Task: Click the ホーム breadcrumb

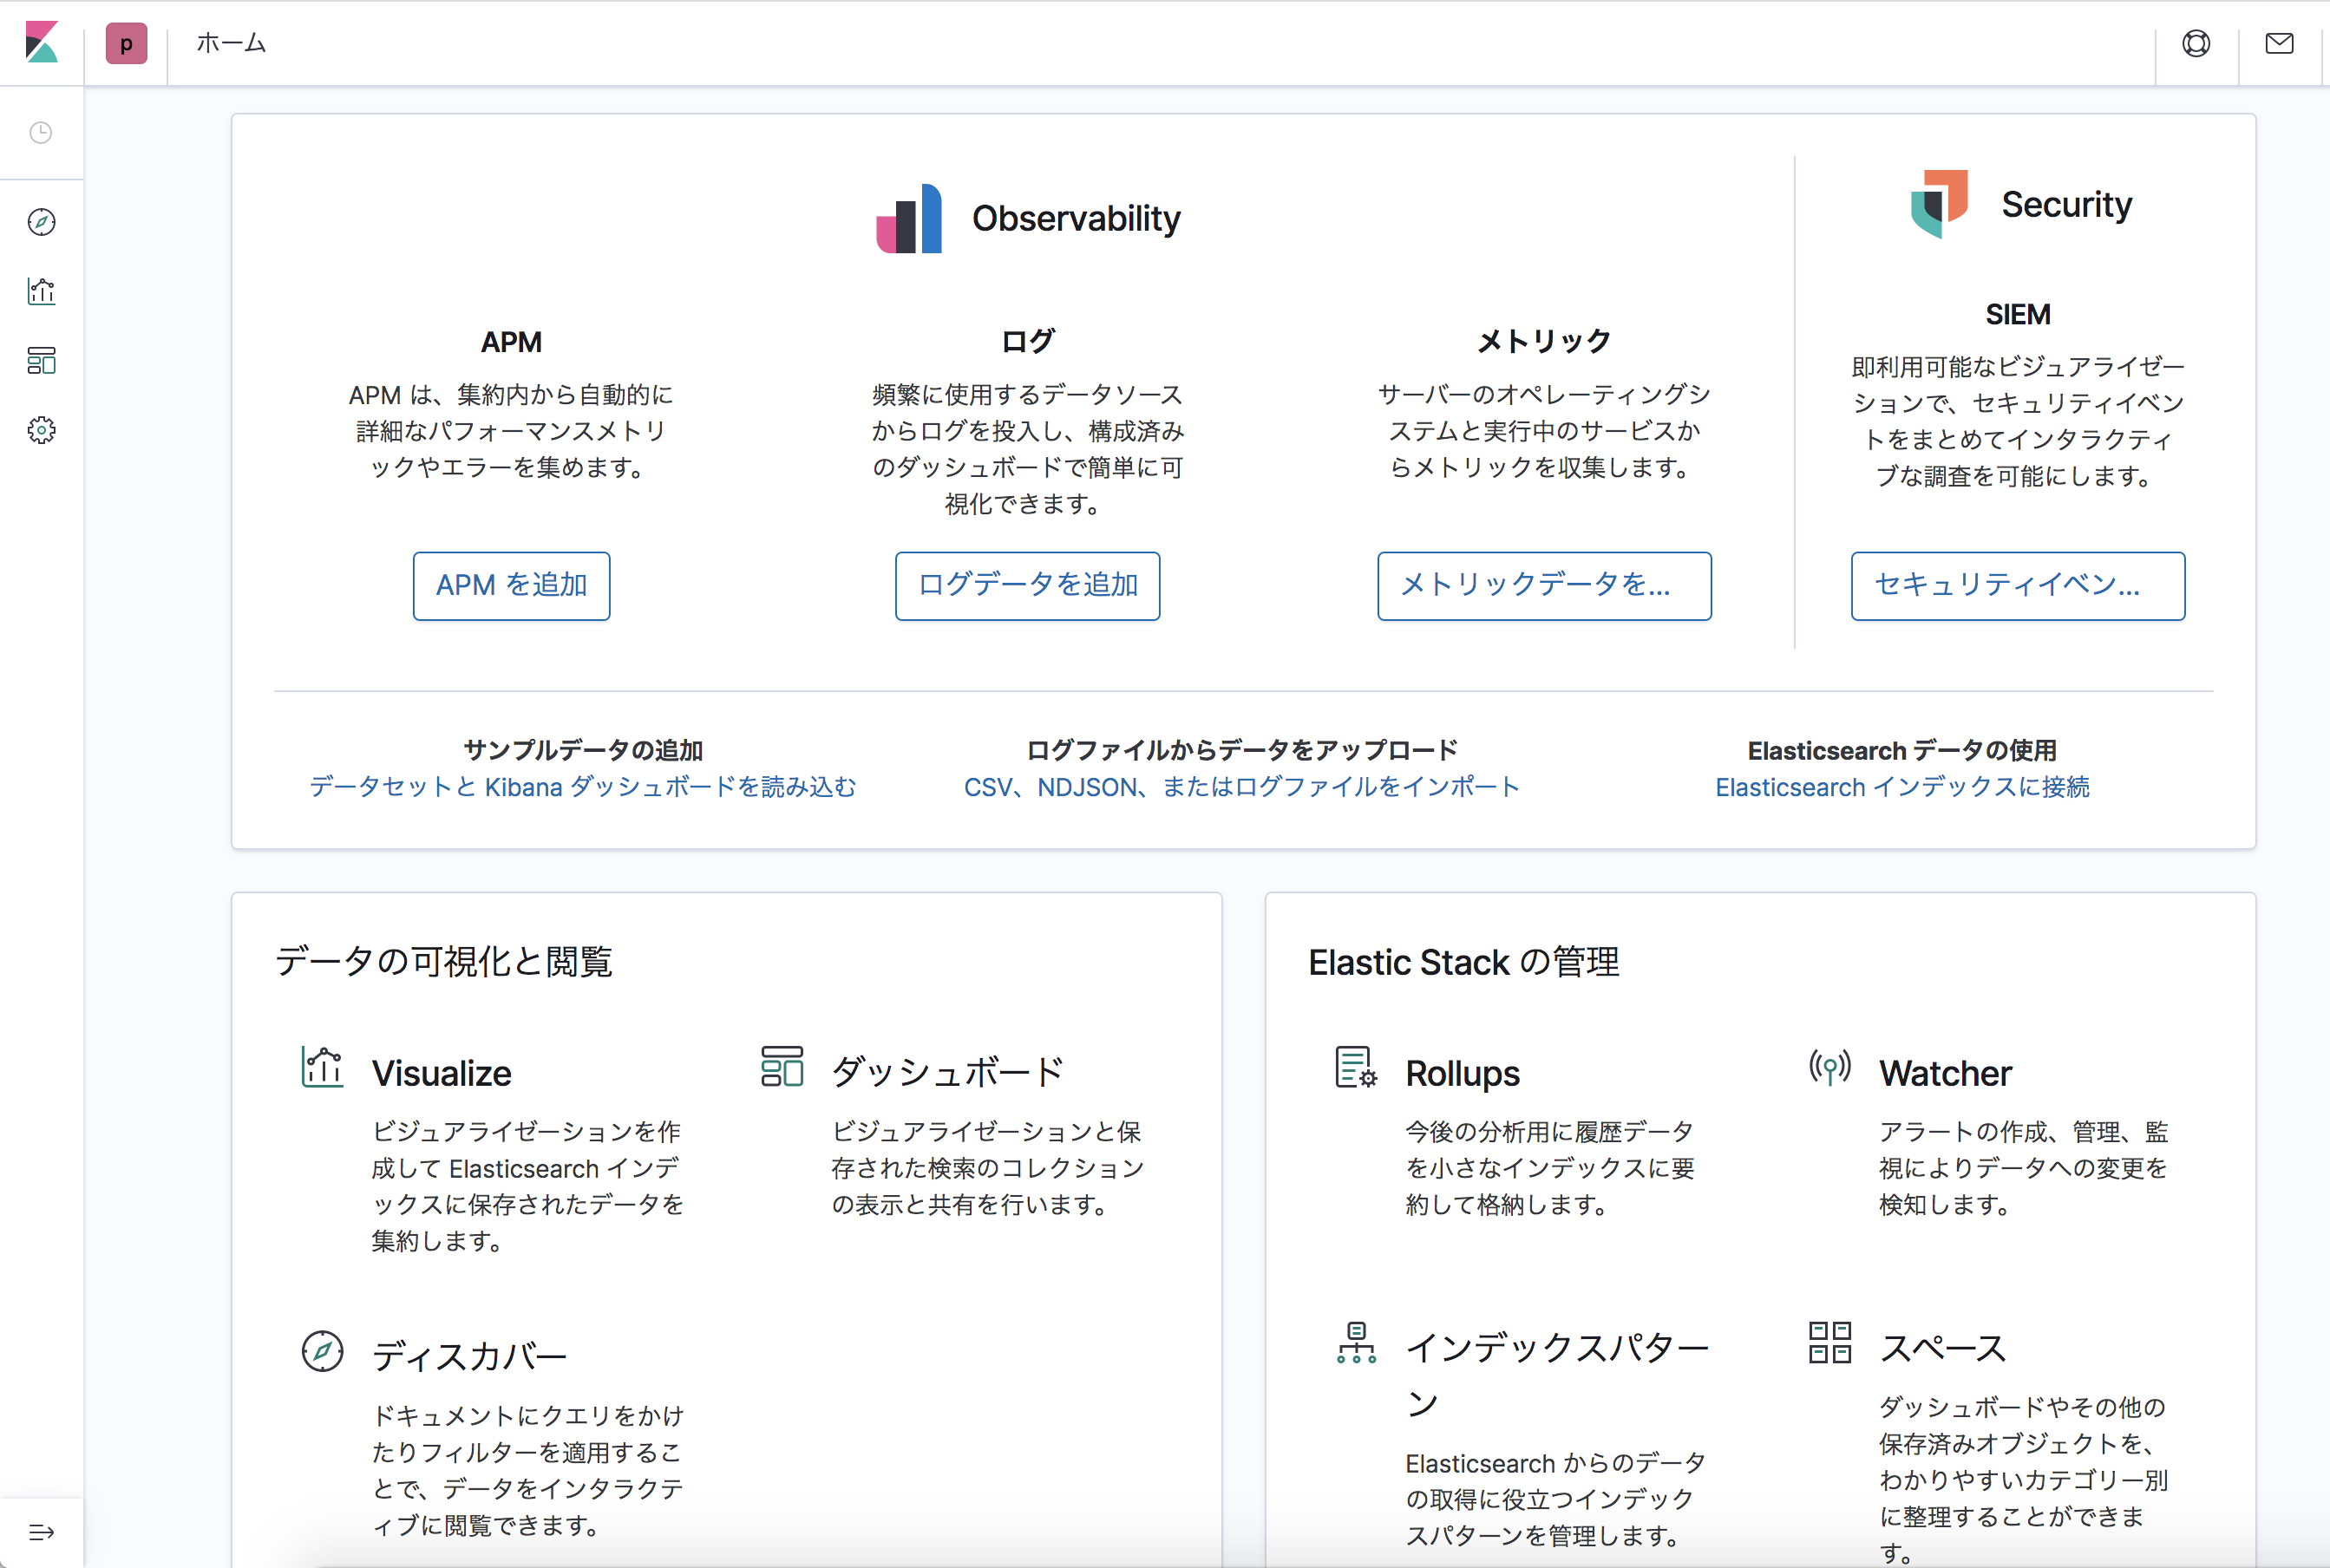Action: [231, 43]
